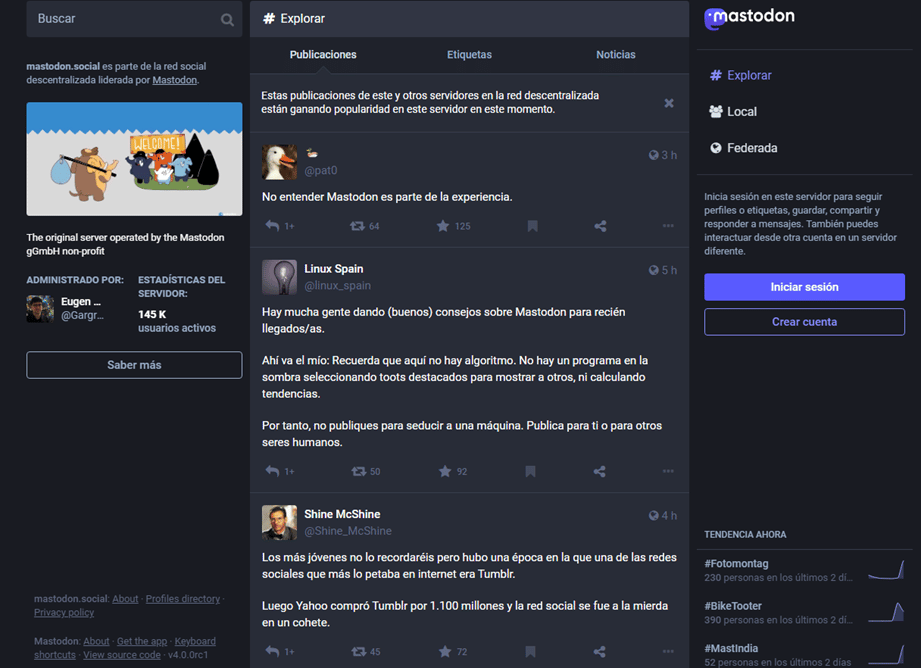Open the Get the app link
921x668 pixels.
[142, 641]
